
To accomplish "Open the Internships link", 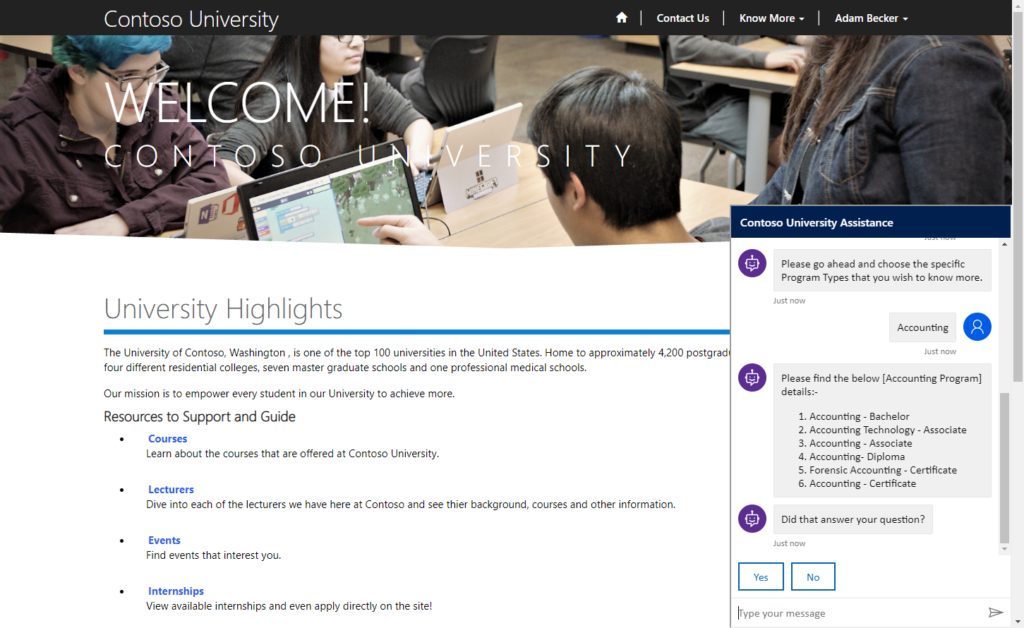I will pos(175,591).
